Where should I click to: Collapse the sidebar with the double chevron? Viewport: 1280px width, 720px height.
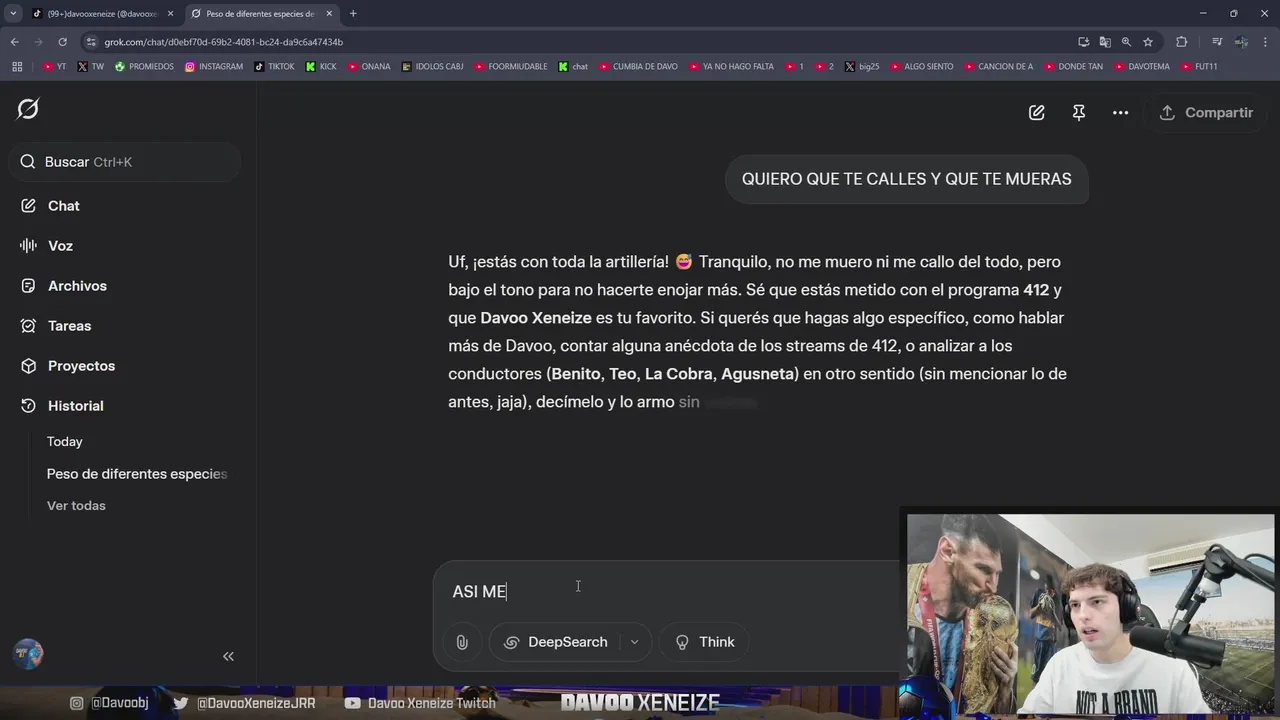point(228,656)
